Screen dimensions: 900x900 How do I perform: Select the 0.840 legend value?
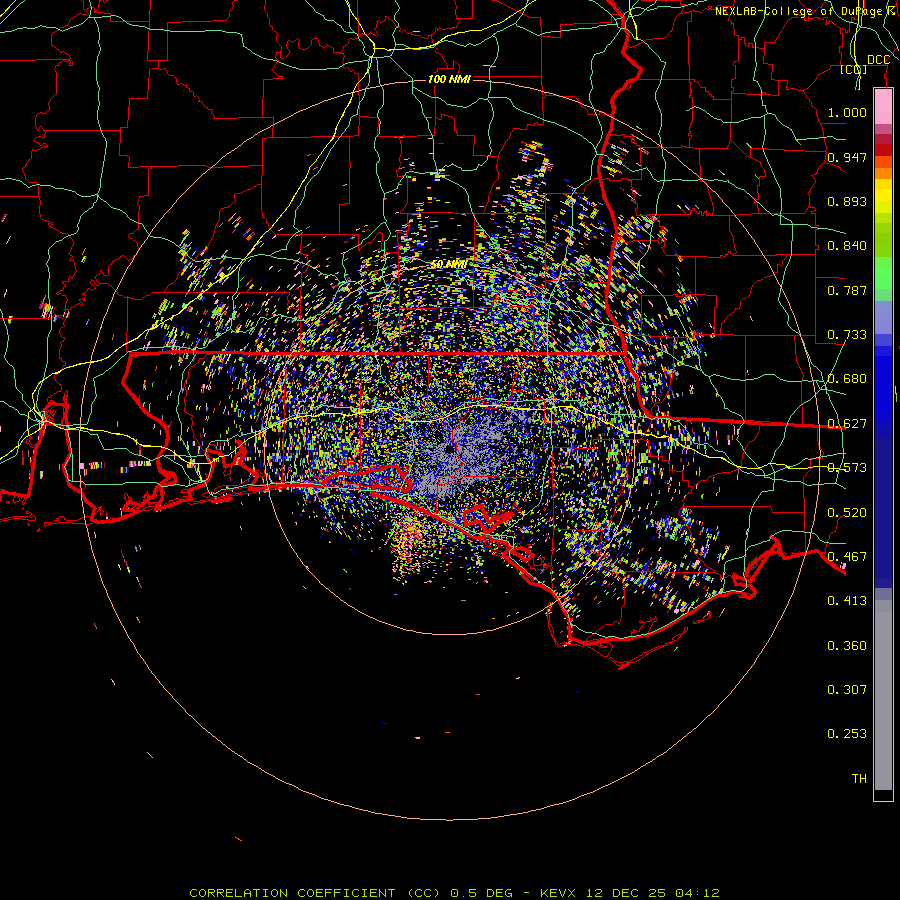(847, 246)
